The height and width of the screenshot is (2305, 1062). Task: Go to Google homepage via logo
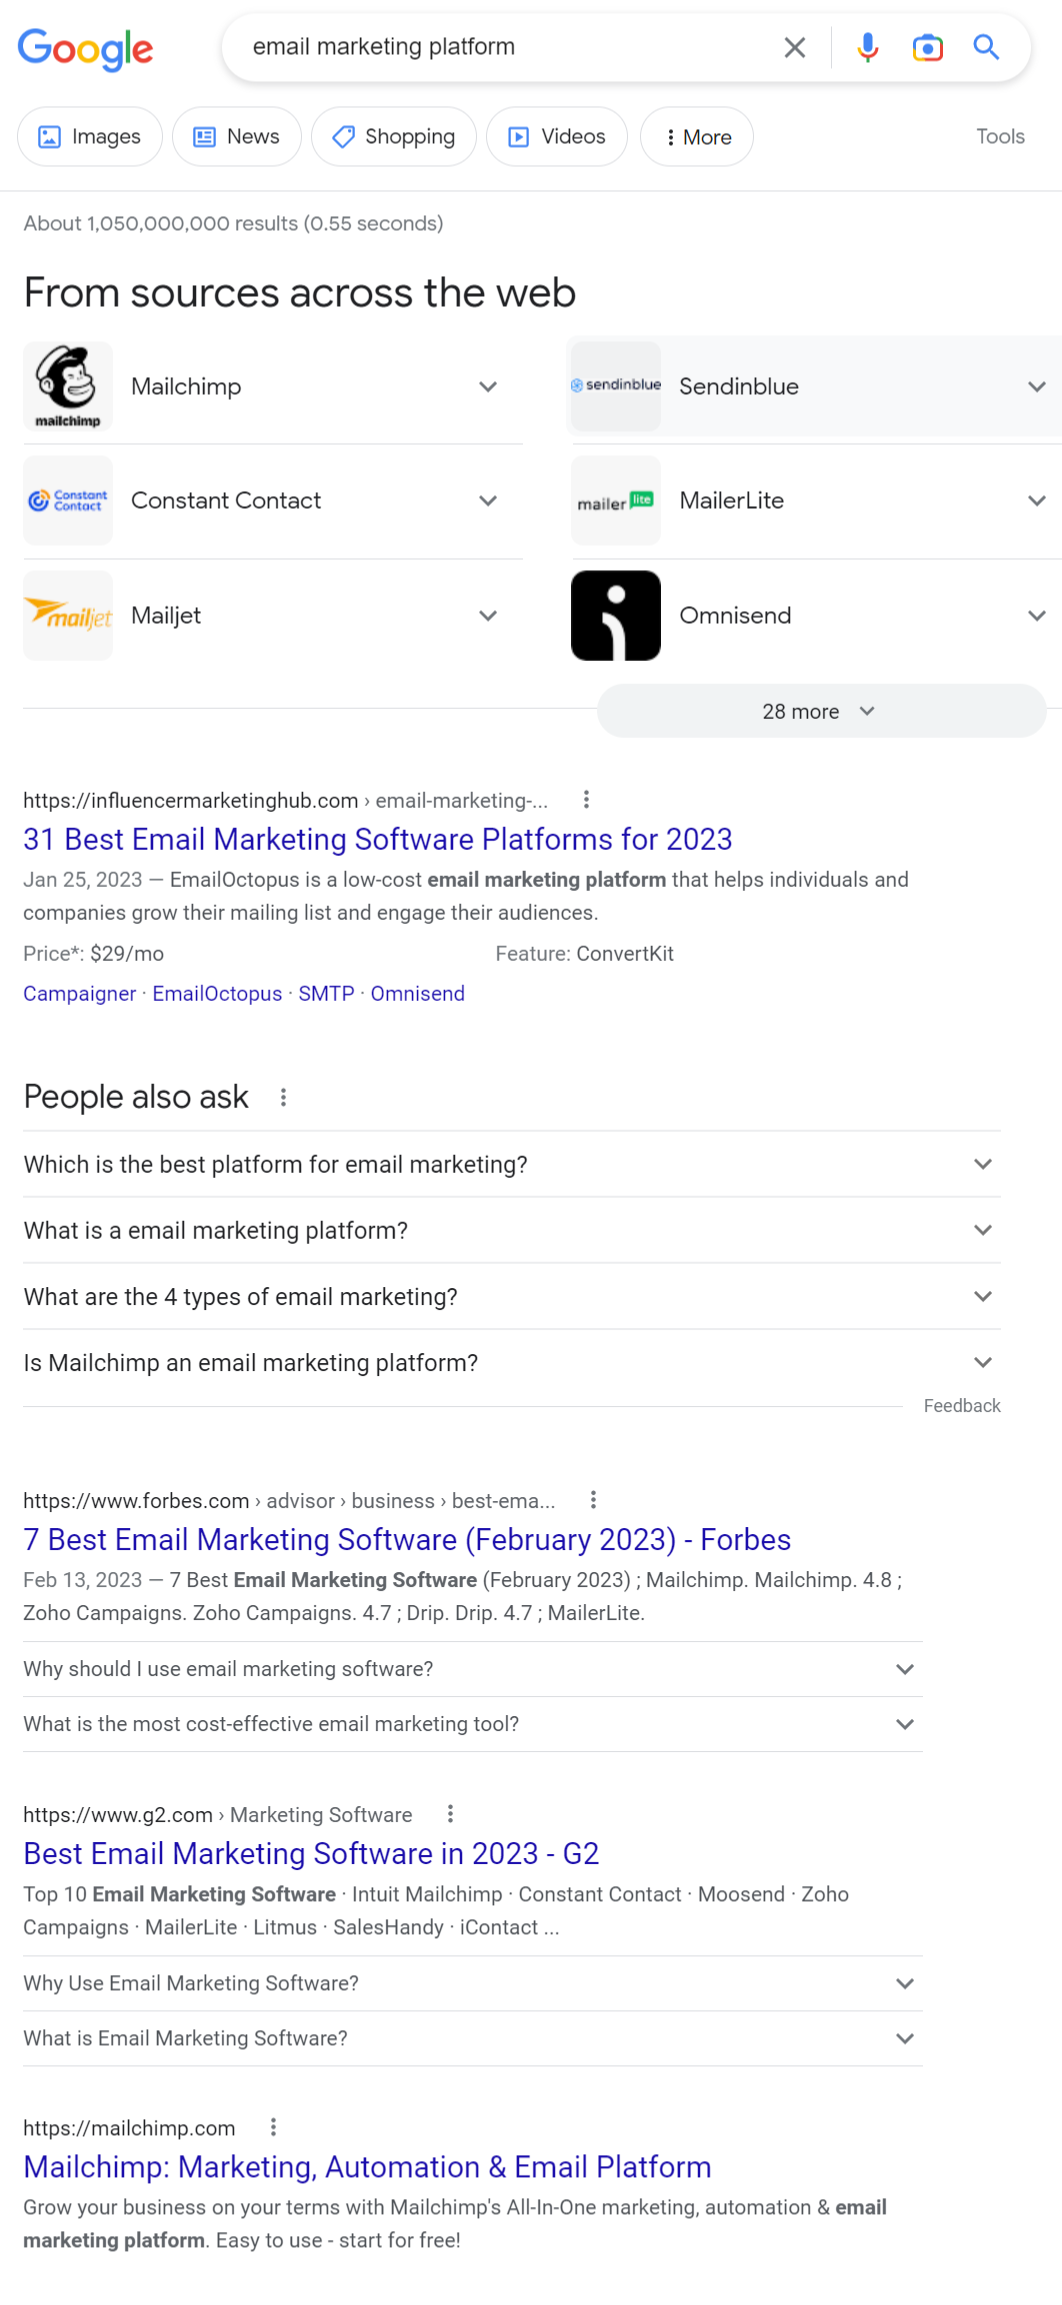click(86, 48)
